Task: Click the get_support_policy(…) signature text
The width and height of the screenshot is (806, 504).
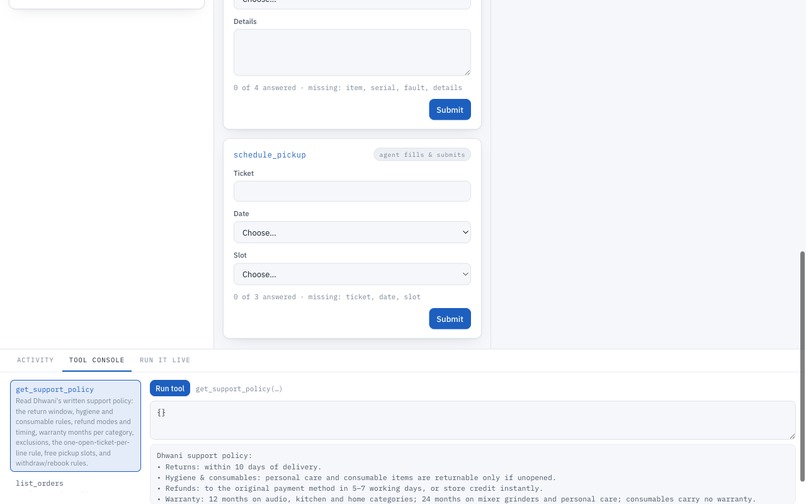Action: [x=239, y=389]
